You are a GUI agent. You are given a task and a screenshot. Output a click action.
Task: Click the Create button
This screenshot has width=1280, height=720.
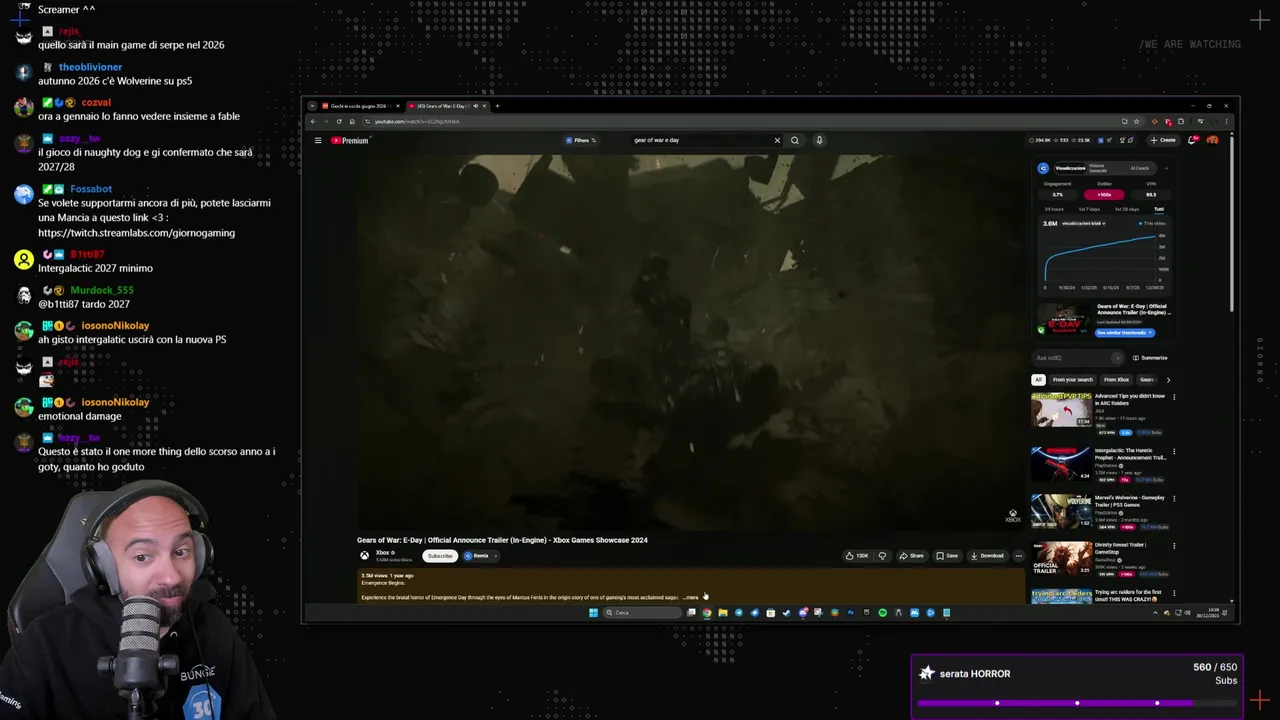click(x=1163, y=140)
